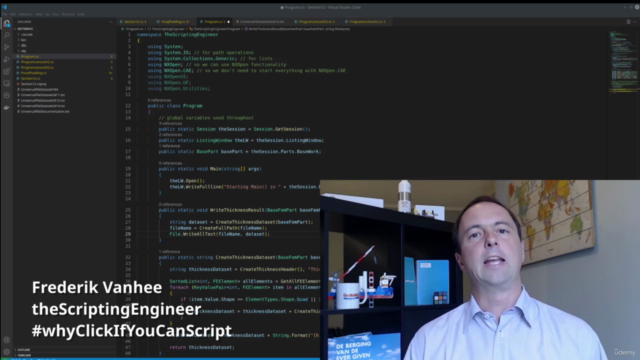This screenshot has height=360, width=640.
Task: Click the references CodeLens above theSession declaration
Action: tap(170, 123)
